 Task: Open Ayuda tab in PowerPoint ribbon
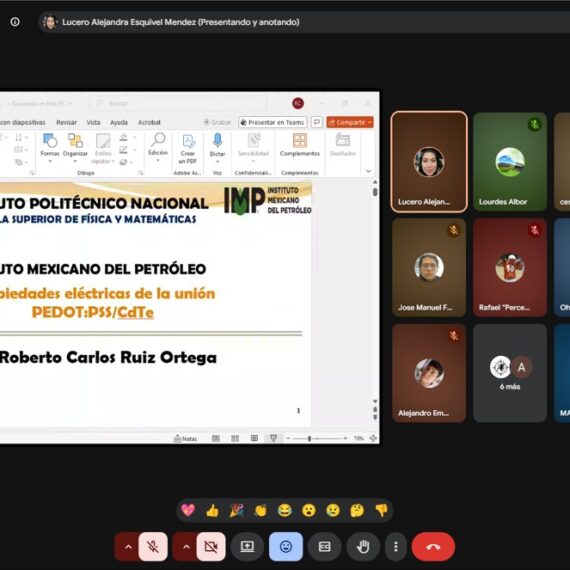(119, 123)
